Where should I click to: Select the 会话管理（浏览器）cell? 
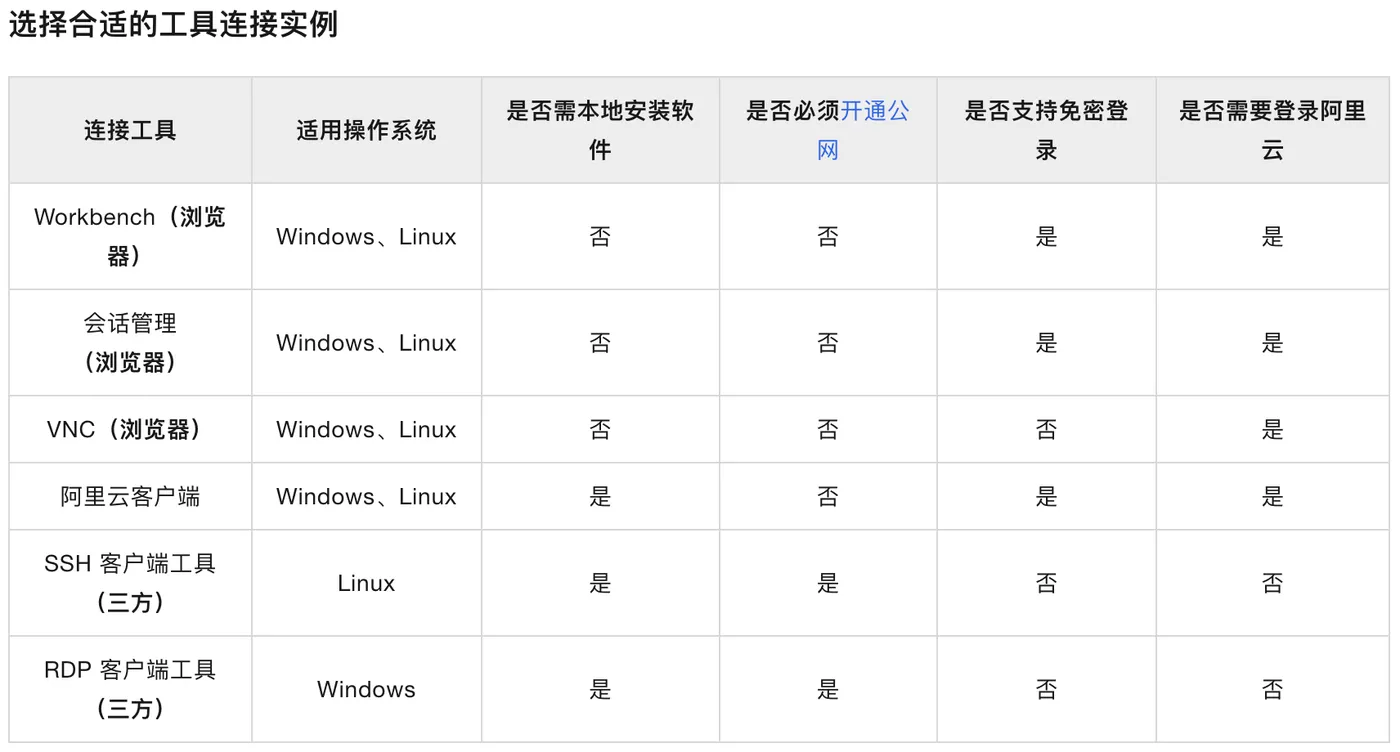coord(130,342)
